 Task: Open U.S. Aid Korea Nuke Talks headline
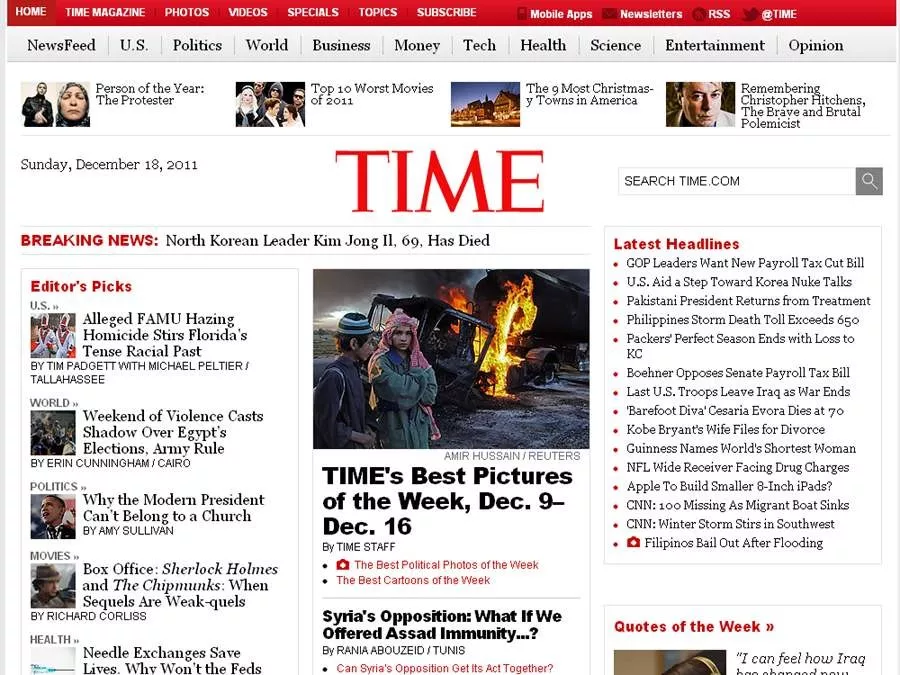pos(739,282)
